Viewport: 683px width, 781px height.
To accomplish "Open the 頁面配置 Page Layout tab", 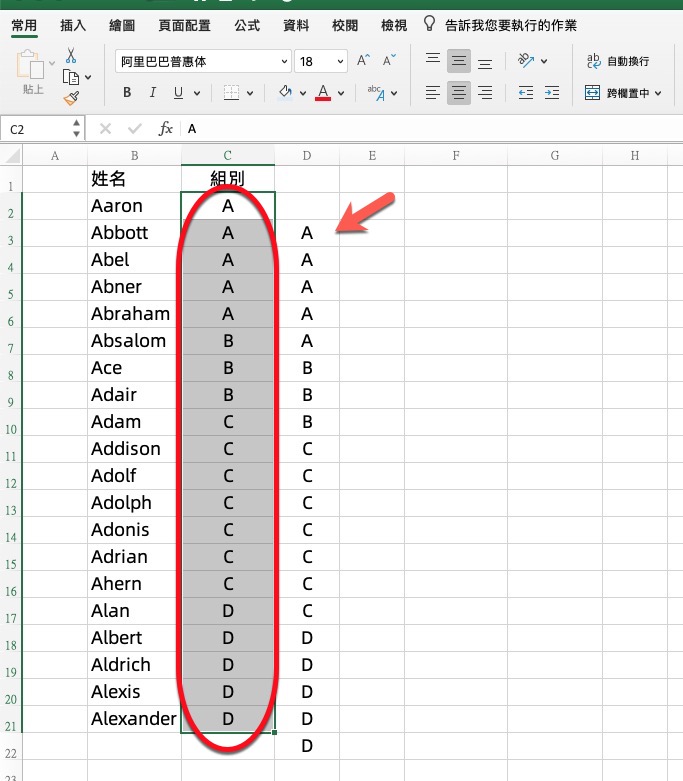I will [184, 25].
